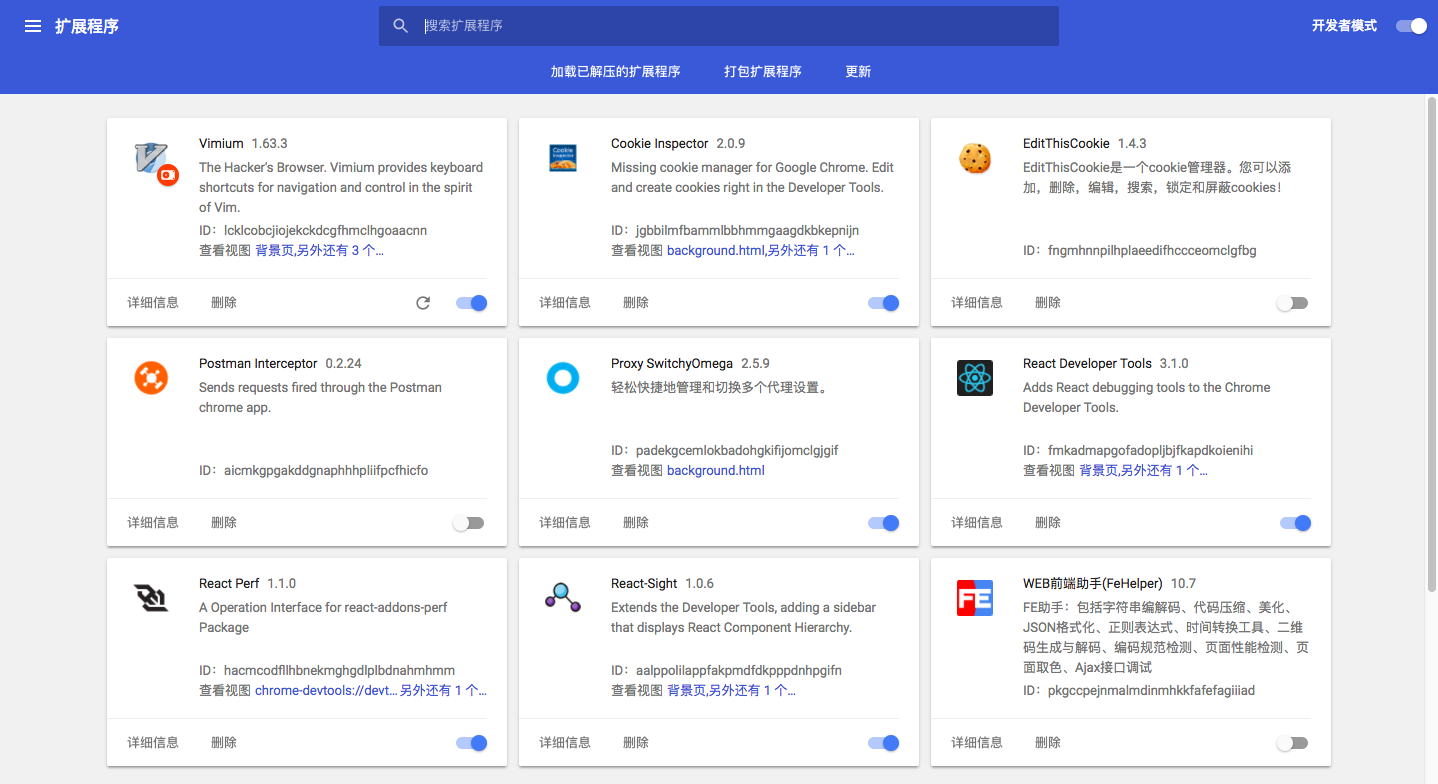Screen dimensions: 1438x784
Task: Open React Developer Tools 另外还有 1 个 link
Action: [1164, 471]
